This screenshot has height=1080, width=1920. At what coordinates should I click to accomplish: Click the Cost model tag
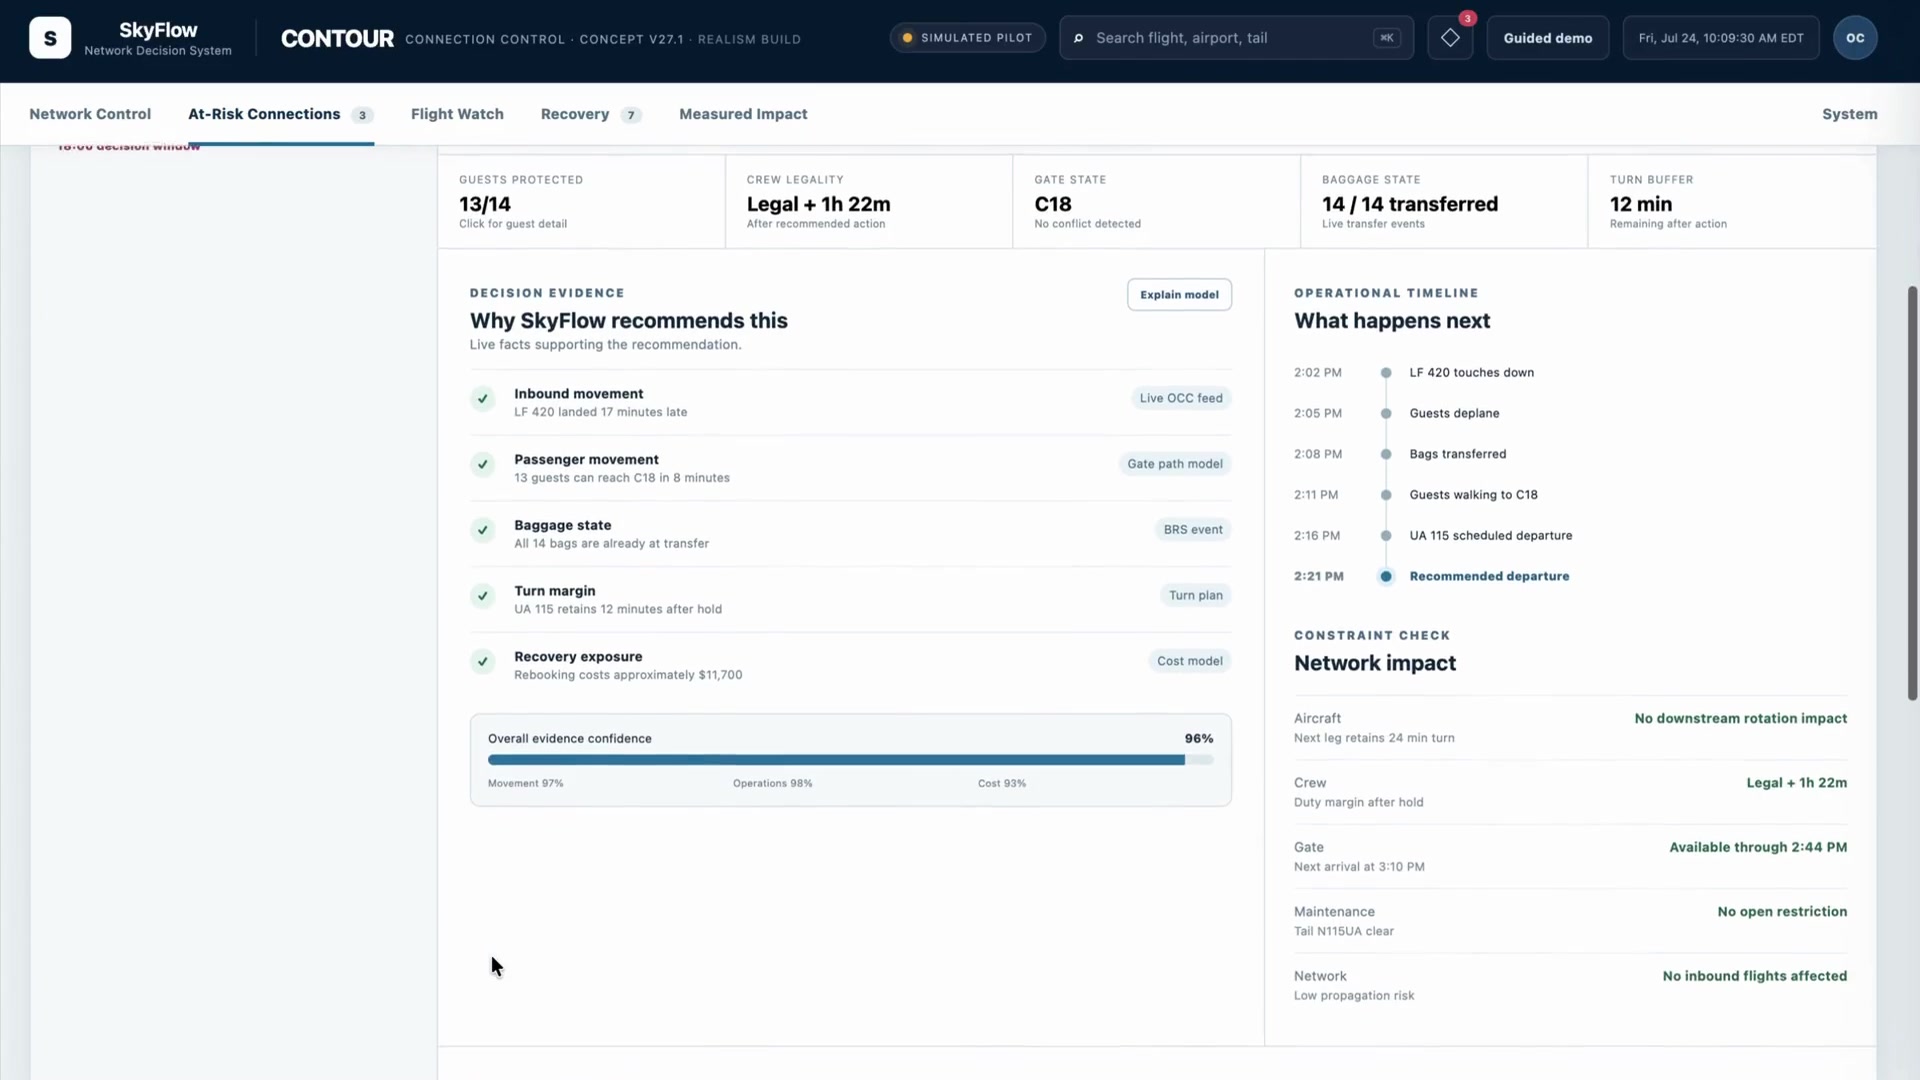click(x=1189, y=661)
